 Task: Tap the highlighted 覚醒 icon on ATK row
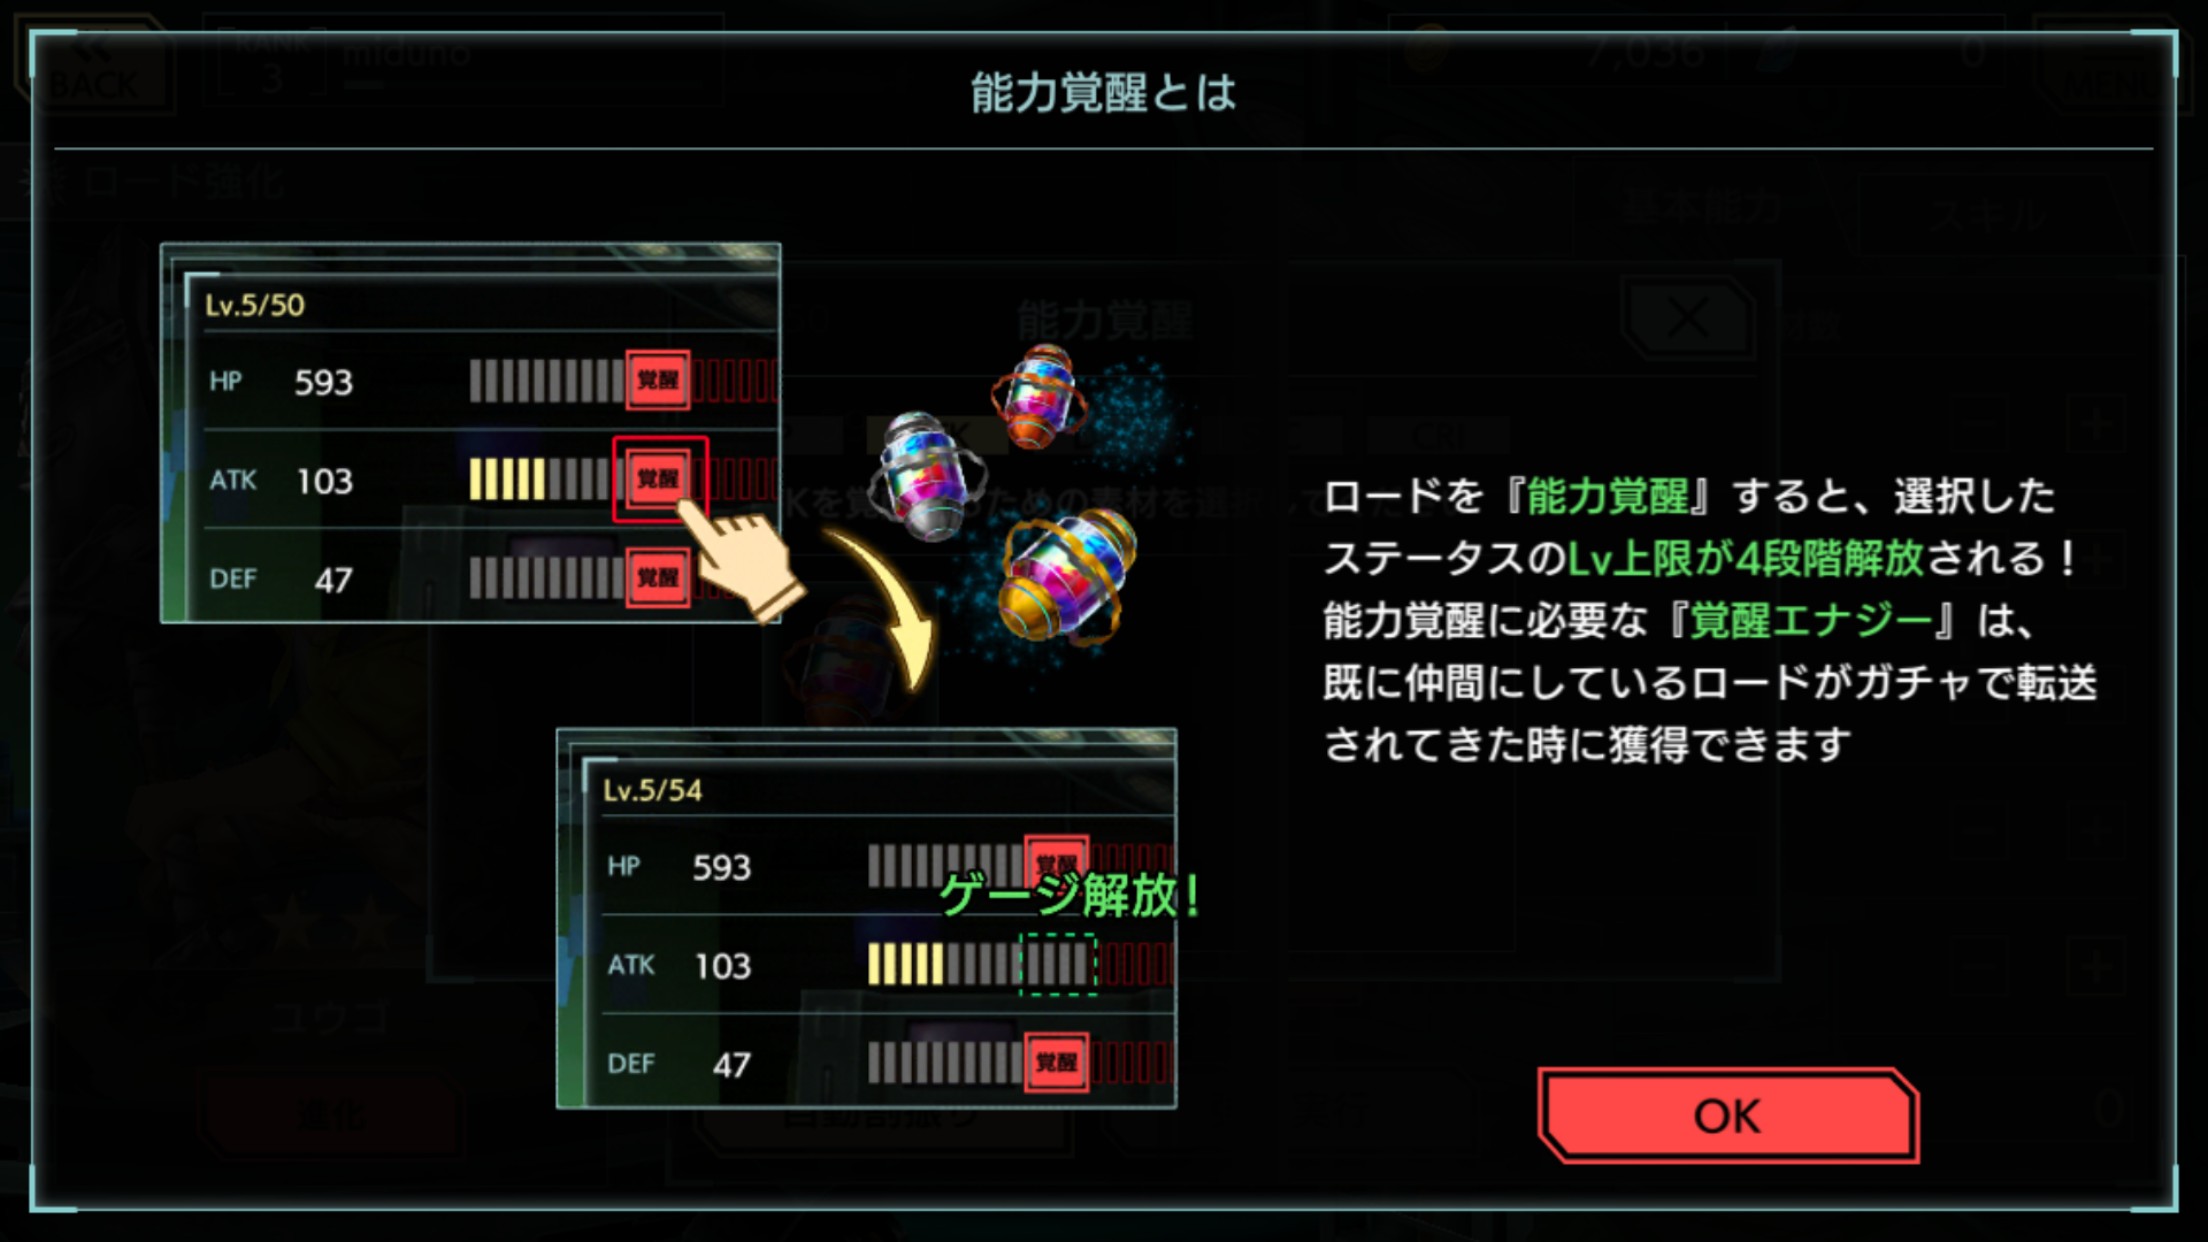click(659, 479)
